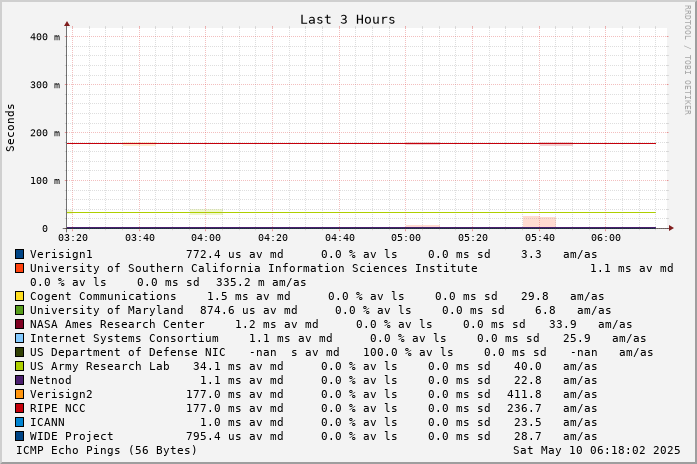Click the "ICANN" legend label
697x464 pixels.
point(47,422)
